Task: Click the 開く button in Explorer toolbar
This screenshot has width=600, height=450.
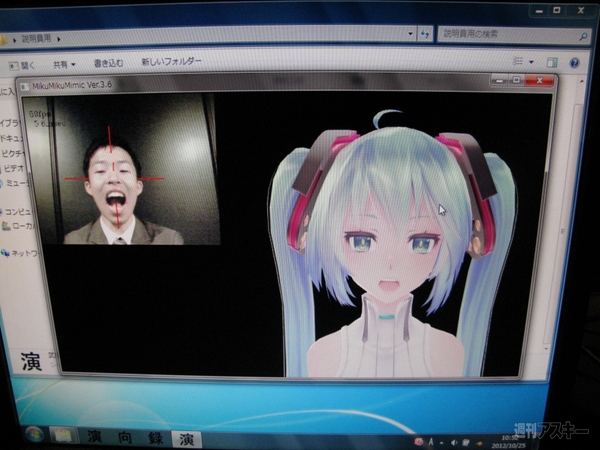Action: point(22,66)
